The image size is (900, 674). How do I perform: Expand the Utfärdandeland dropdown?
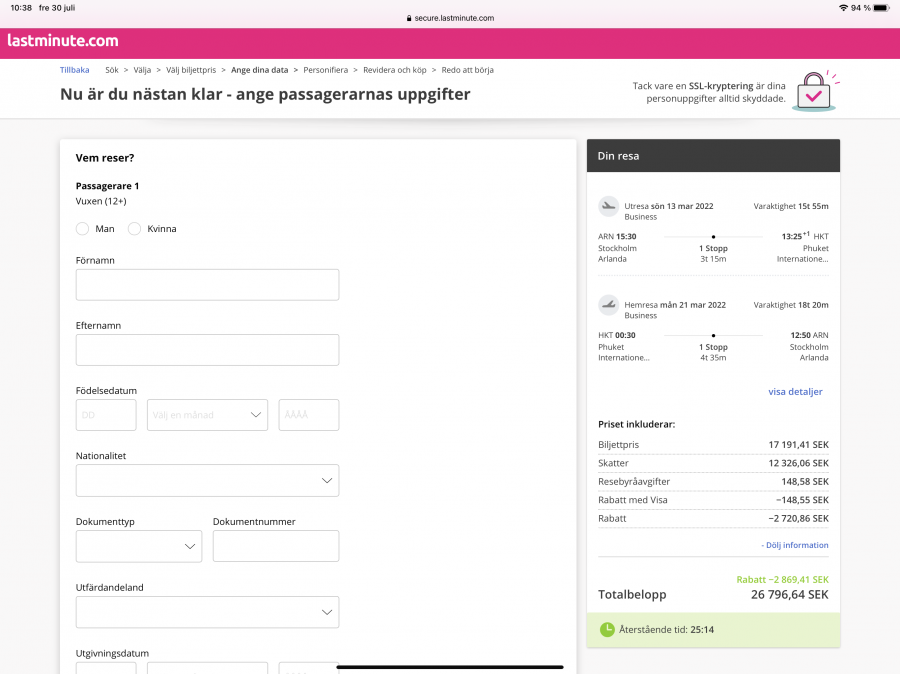coord(207,612)
